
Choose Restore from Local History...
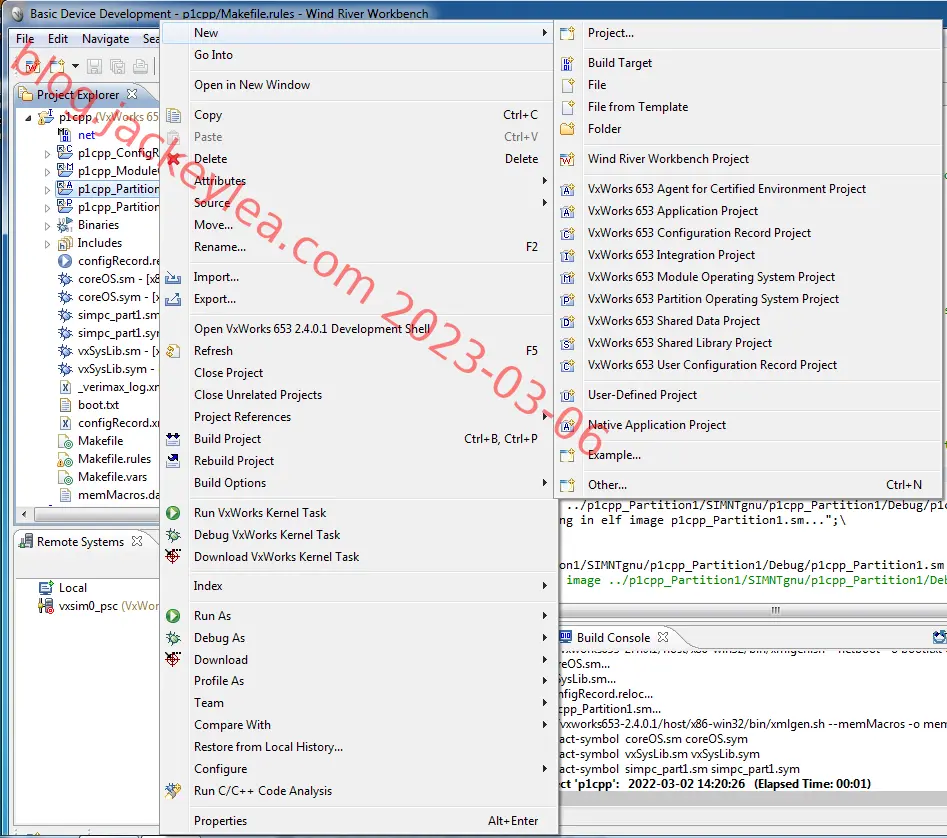click(370, 747)
